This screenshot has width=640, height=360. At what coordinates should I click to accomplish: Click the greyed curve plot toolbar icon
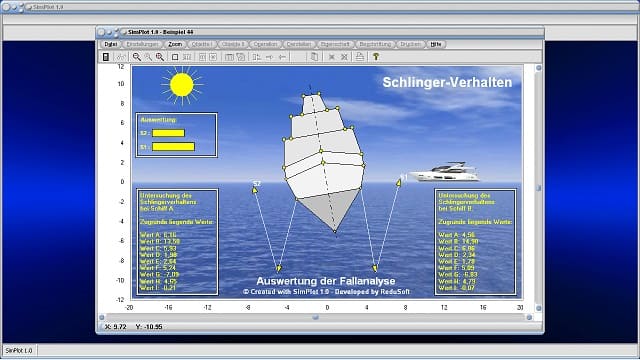click(x=121, y=57)
